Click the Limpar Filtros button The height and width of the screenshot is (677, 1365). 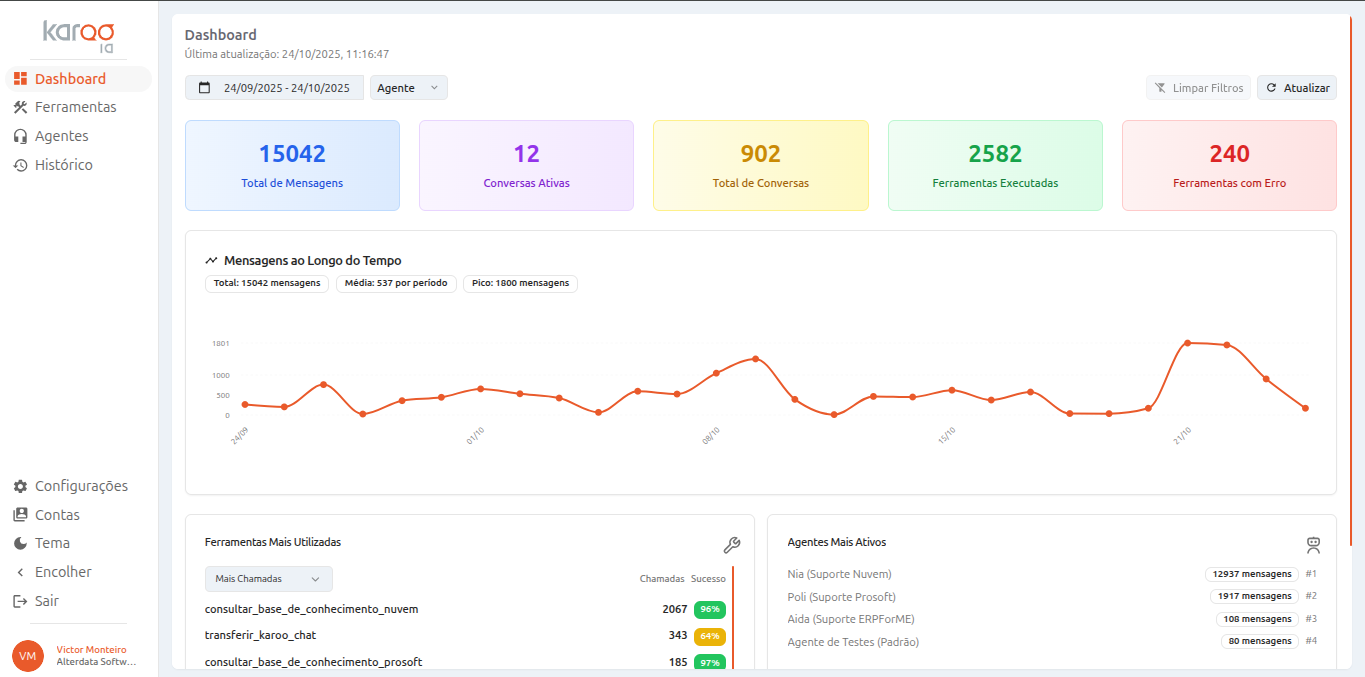coord(1198,88)
